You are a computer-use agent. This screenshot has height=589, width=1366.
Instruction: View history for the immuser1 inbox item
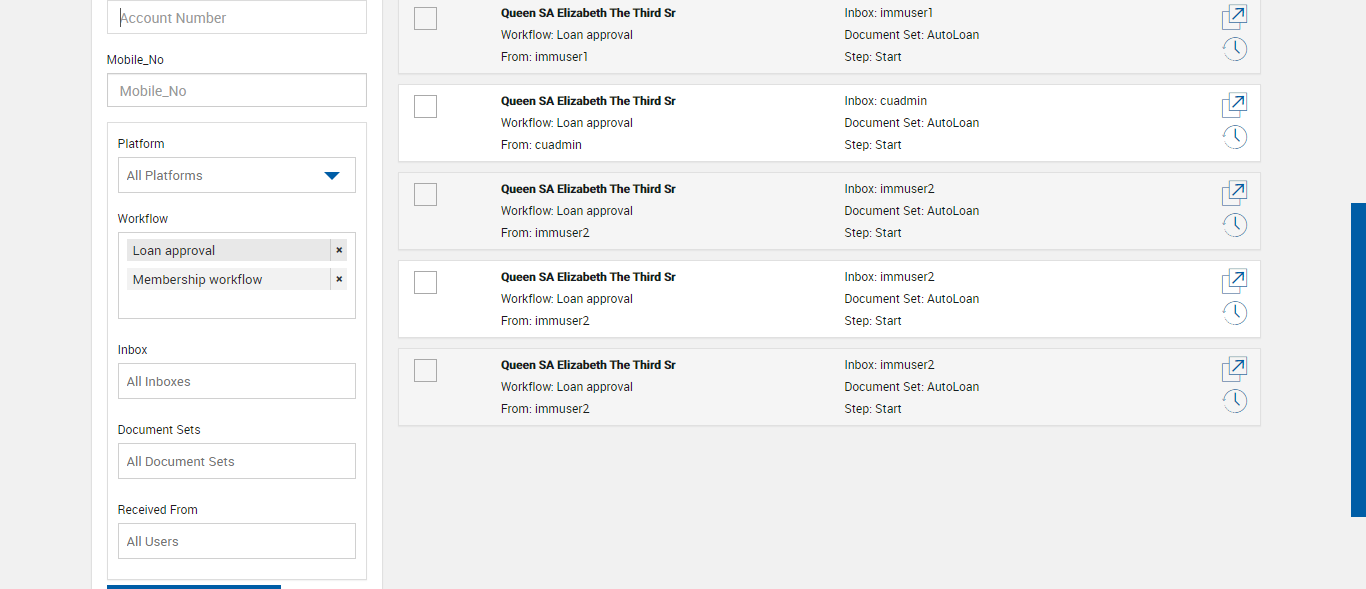[1235, 49]
